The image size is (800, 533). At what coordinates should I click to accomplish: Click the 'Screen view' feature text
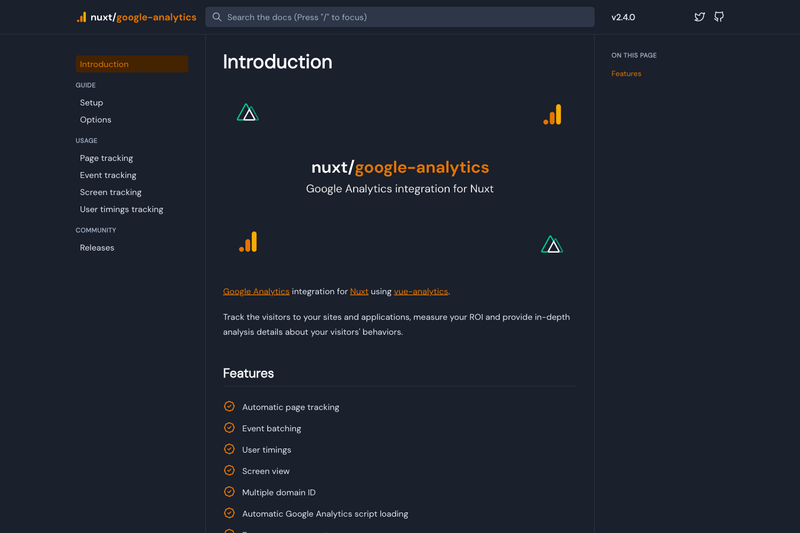pyautogui.click(x=266, y=471)
